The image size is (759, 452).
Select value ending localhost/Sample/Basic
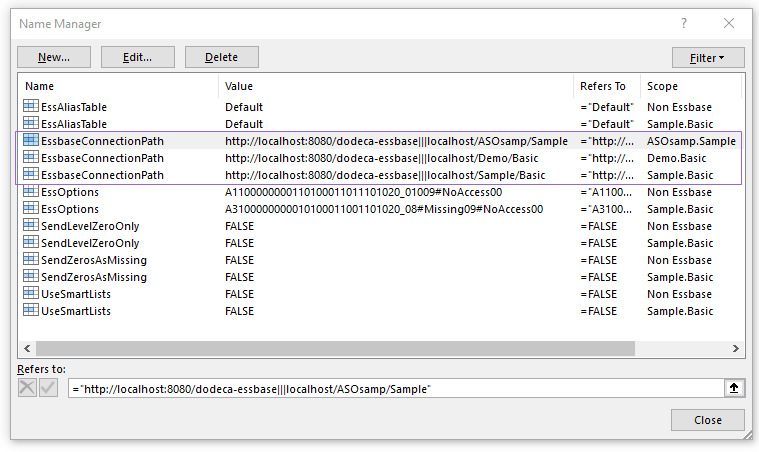385,175
